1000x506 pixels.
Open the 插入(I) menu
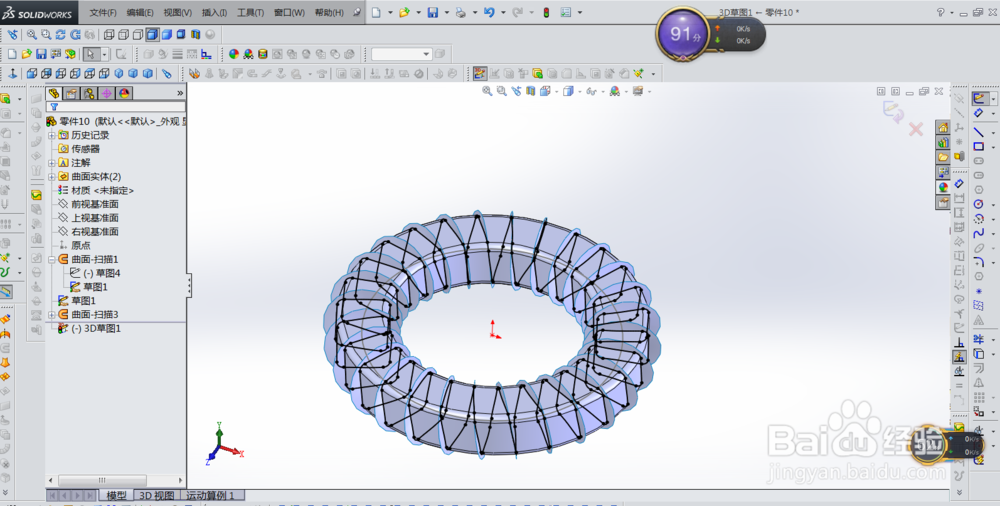[x=214, y=12]
